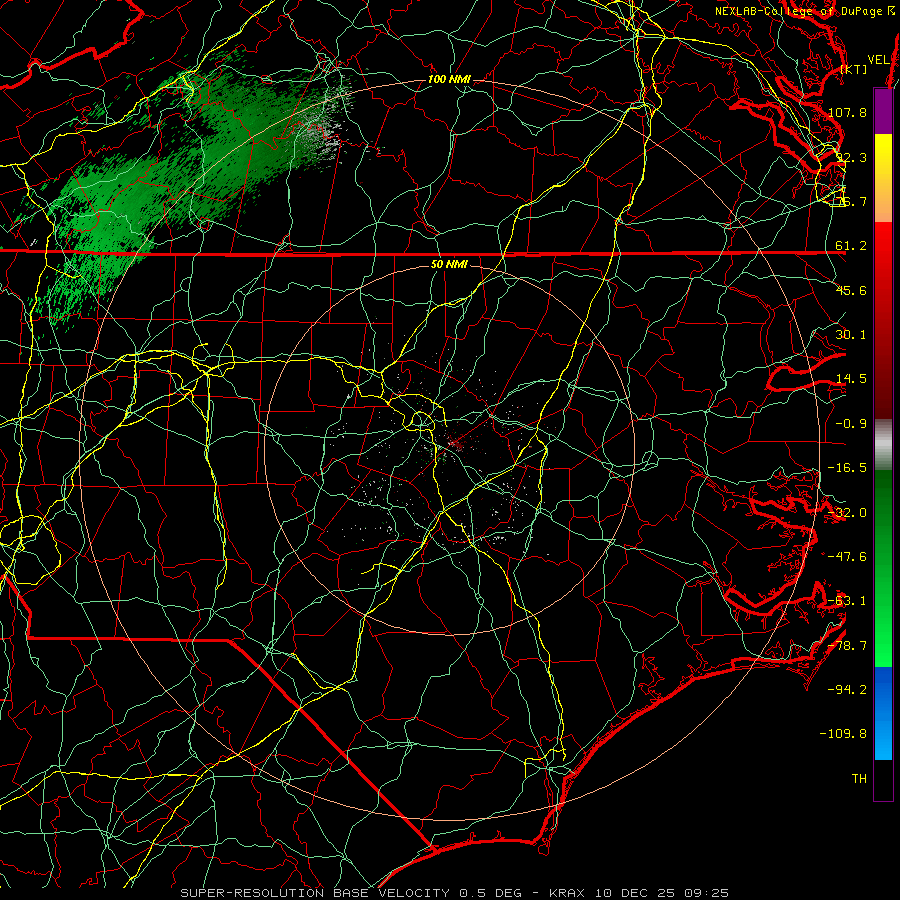
Task: Click the -0.9 velocity scale value
Action: 851,424
